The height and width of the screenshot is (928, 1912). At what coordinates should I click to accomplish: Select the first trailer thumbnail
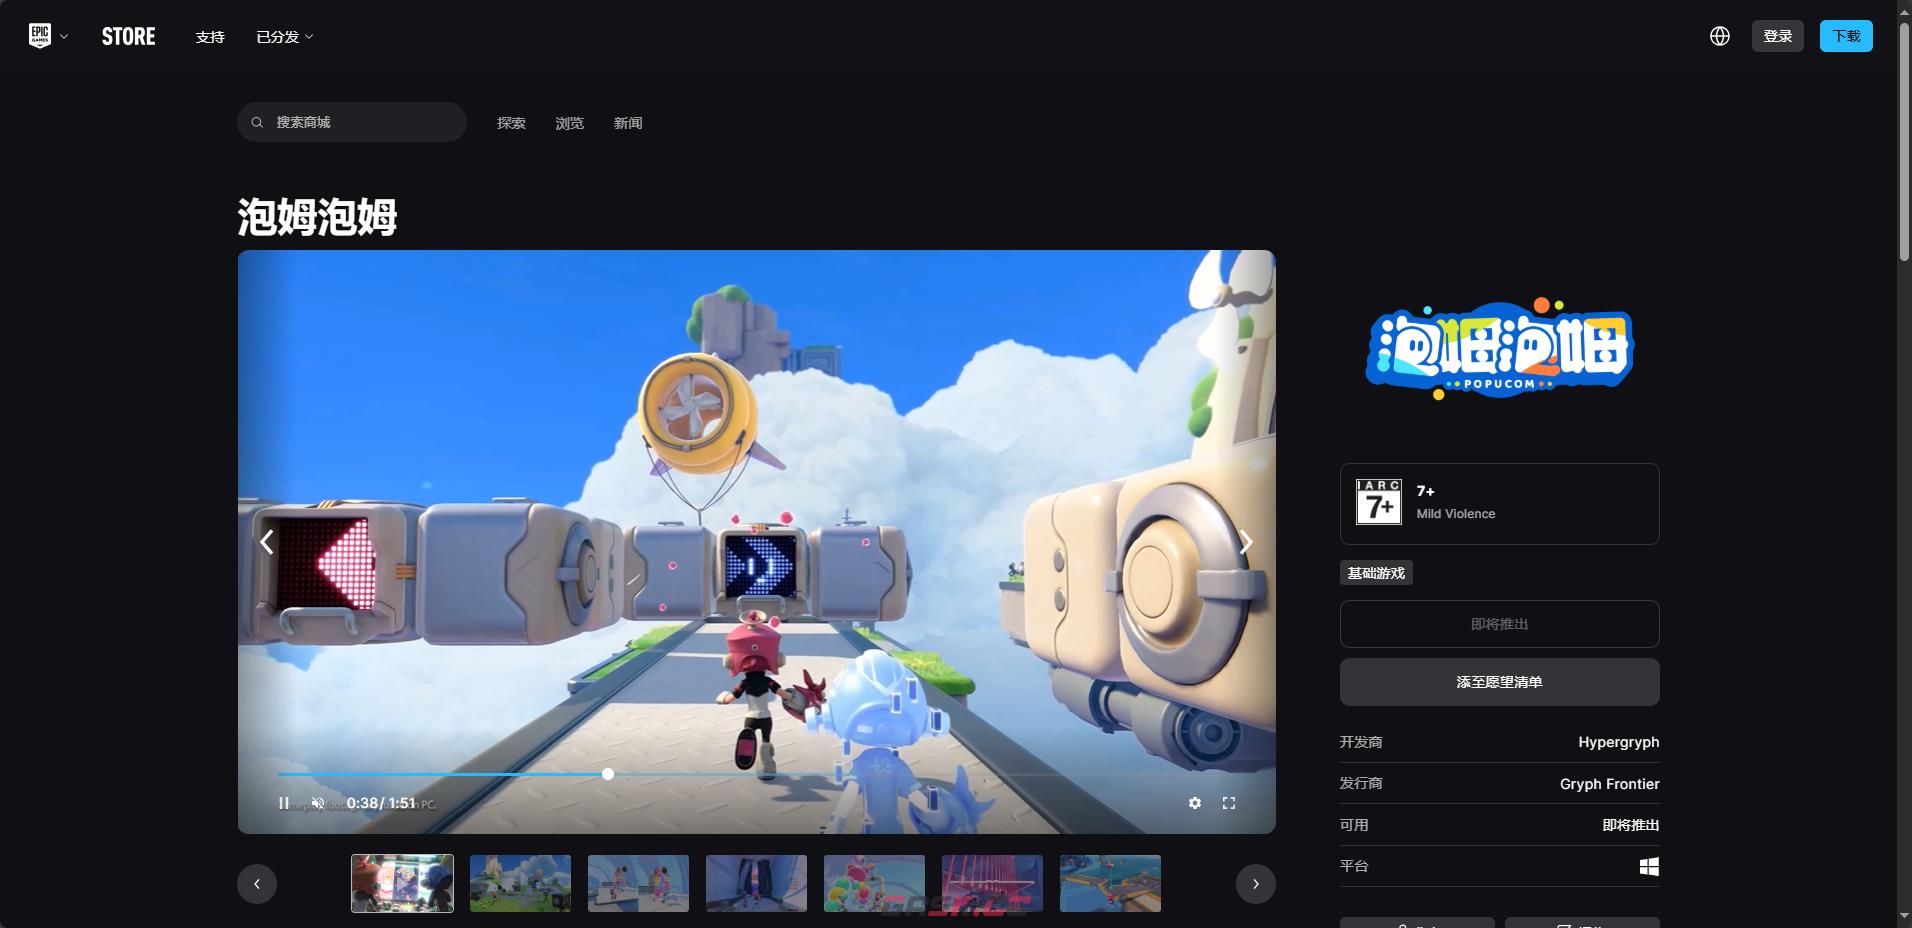[402, 883]
